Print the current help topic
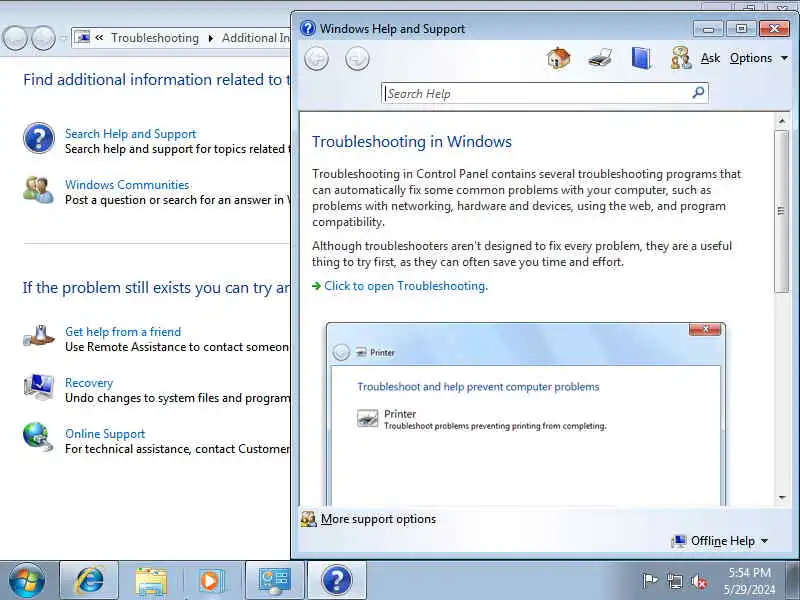The height and width of the screenshot is (600, 800). click(599, 58)
